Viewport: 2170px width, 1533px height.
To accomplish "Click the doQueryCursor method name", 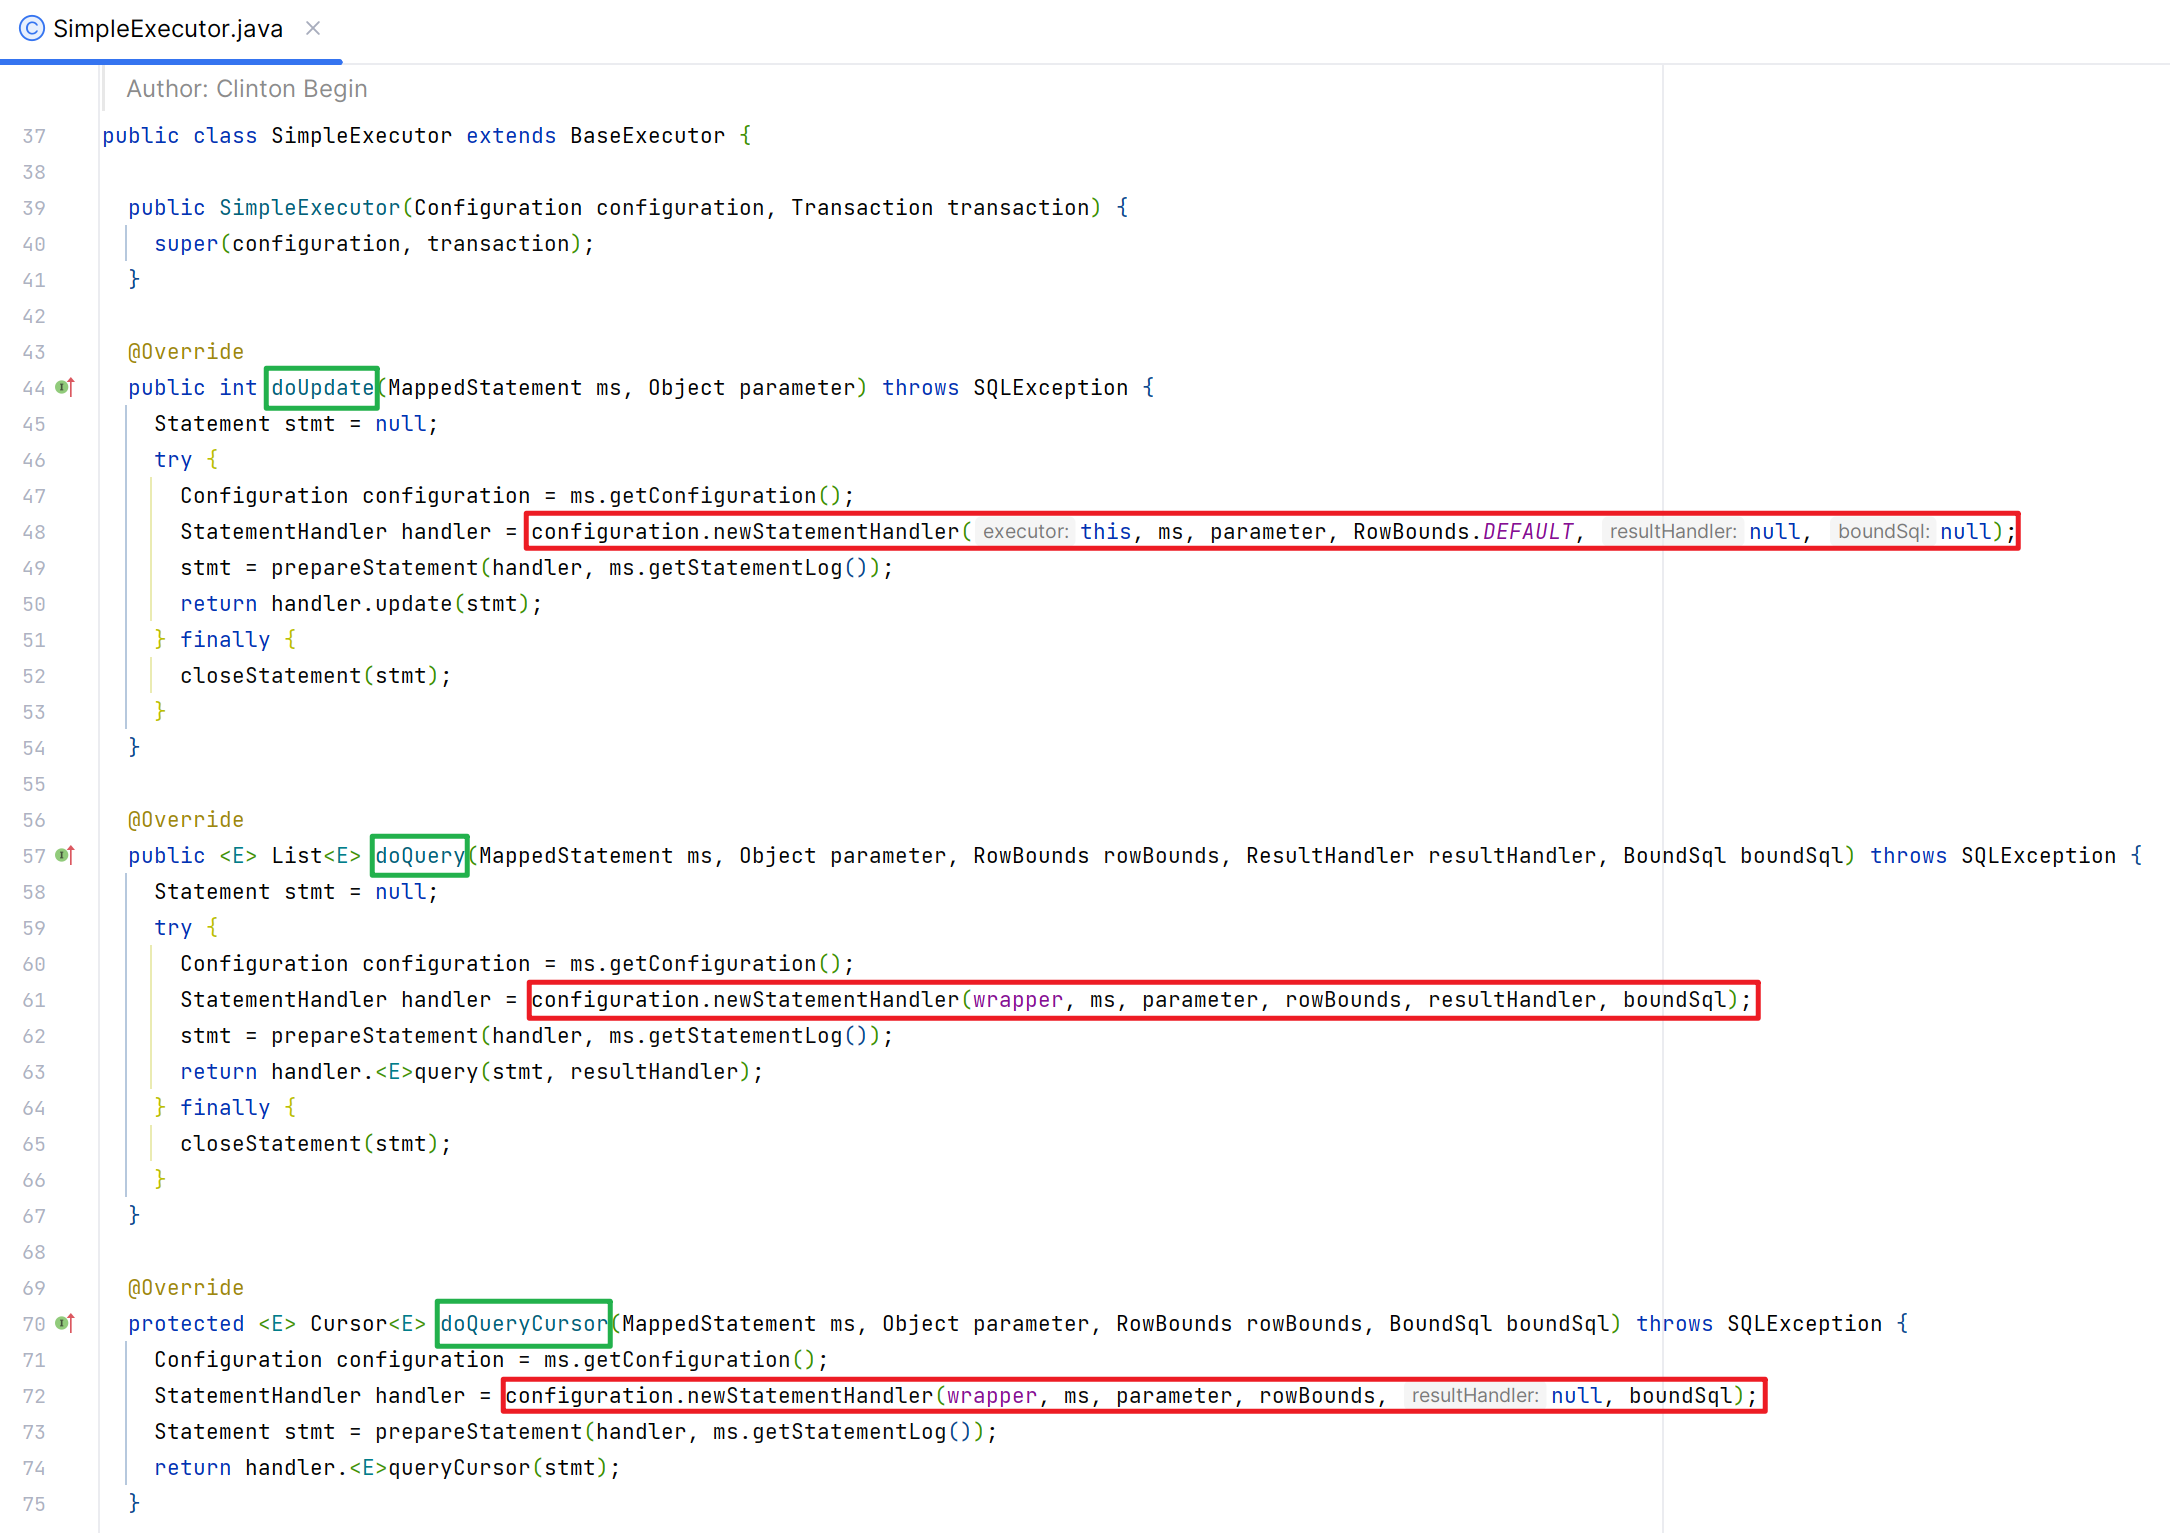I will [524, 1324].
